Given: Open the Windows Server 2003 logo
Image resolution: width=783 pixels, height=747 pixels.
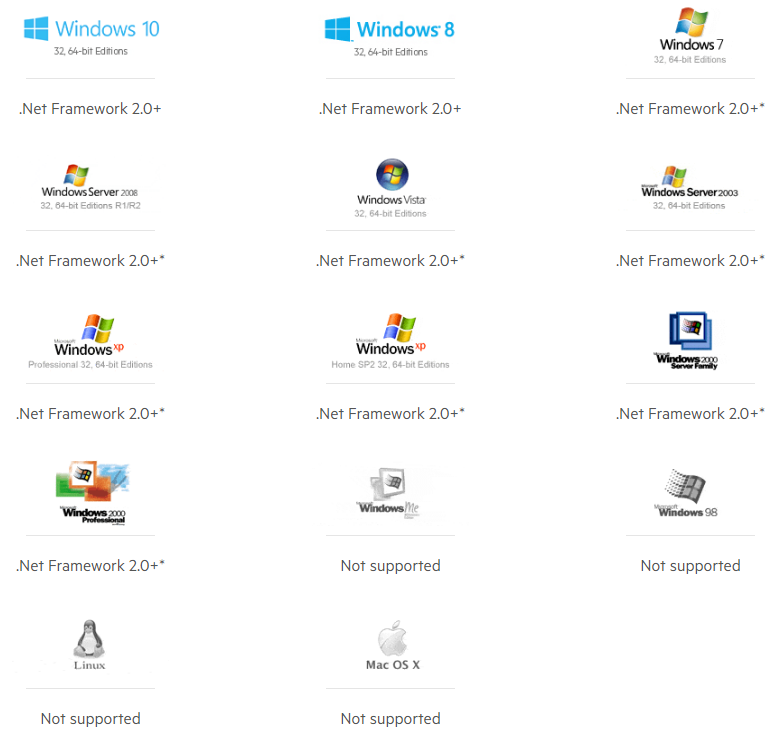Looking at the screenshot, I should 690,182.
